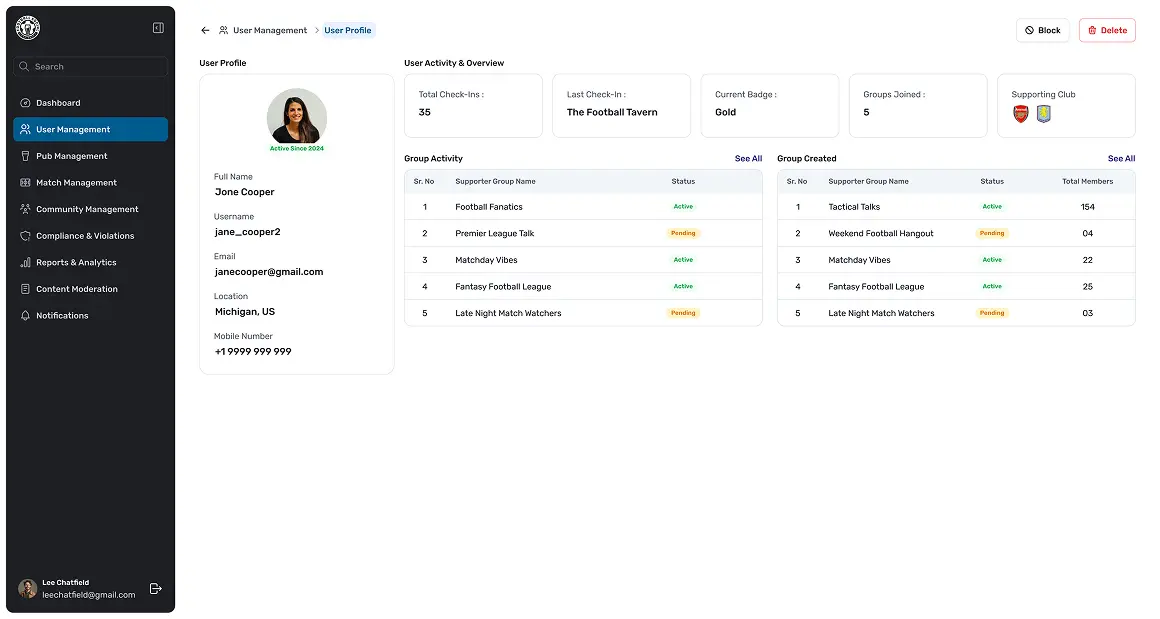The image size is (1160, 619).
Task: See all Group Created entries
Action: [1121, 159]
